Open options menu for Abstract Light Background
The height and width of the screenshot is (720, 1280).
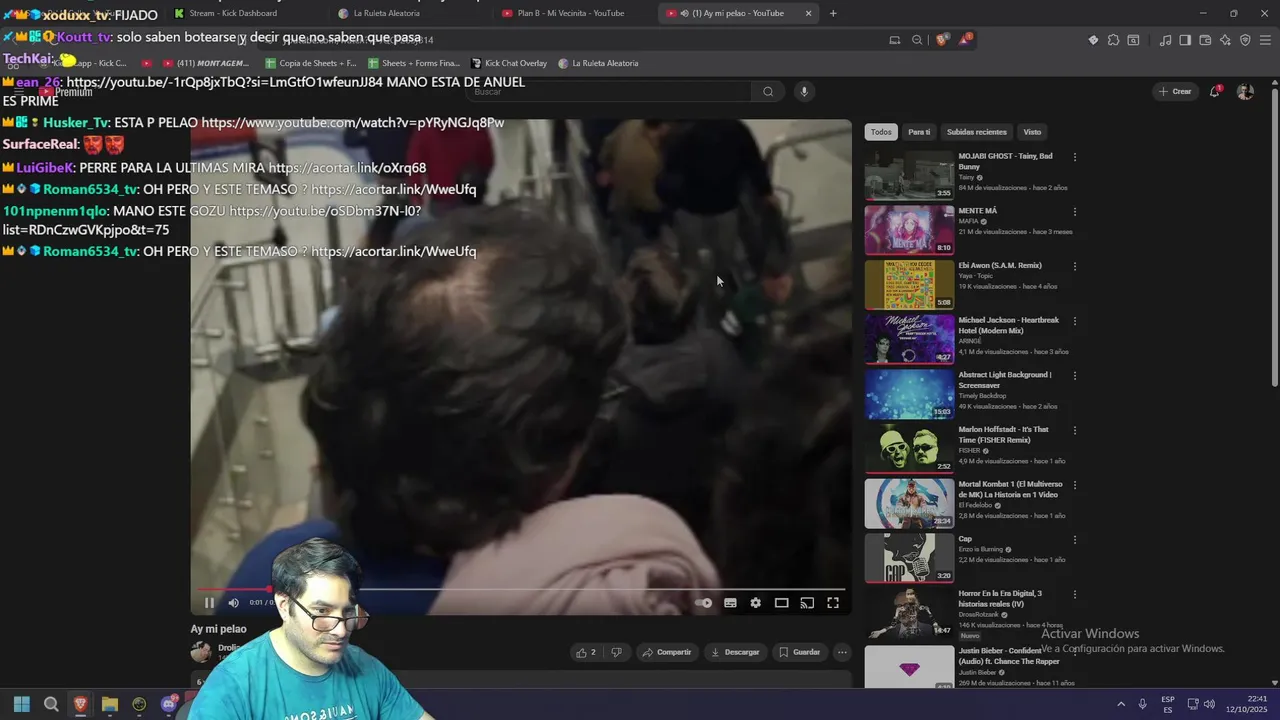tap(1075, 376)
